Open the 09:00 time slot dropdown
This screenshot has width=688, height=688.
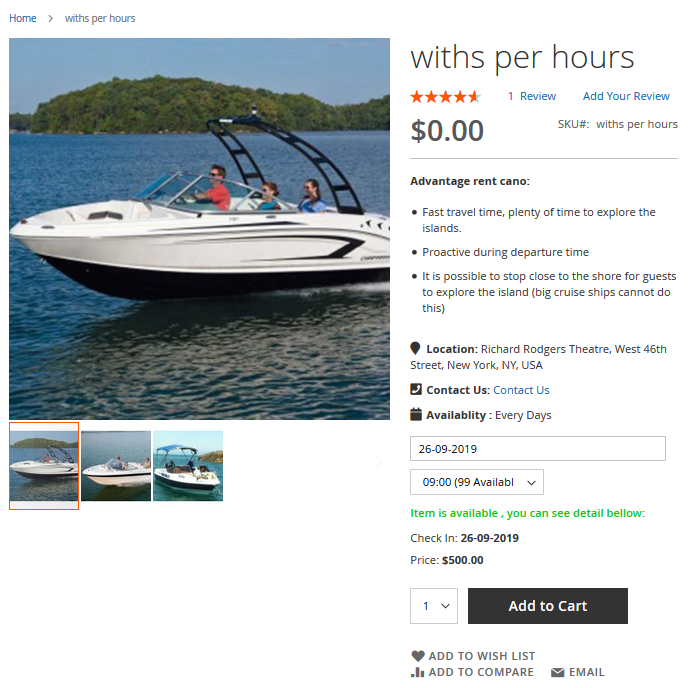pyautogui.click(x=477, y=482)
